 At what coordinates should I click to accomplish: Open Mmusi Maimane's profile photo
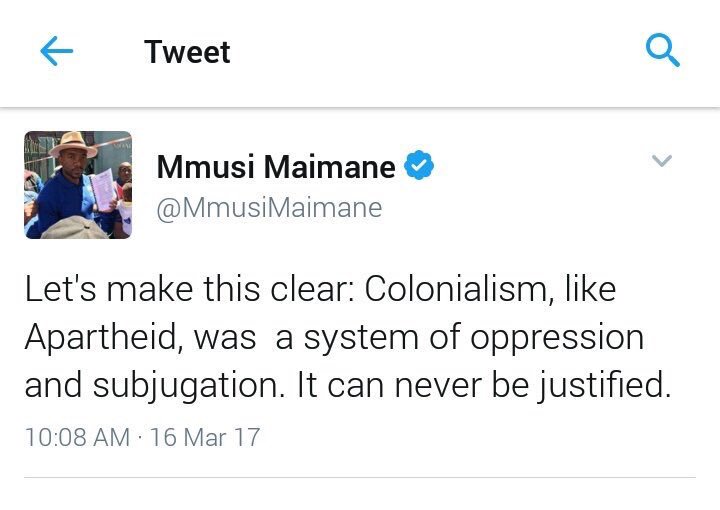[78, 185]
